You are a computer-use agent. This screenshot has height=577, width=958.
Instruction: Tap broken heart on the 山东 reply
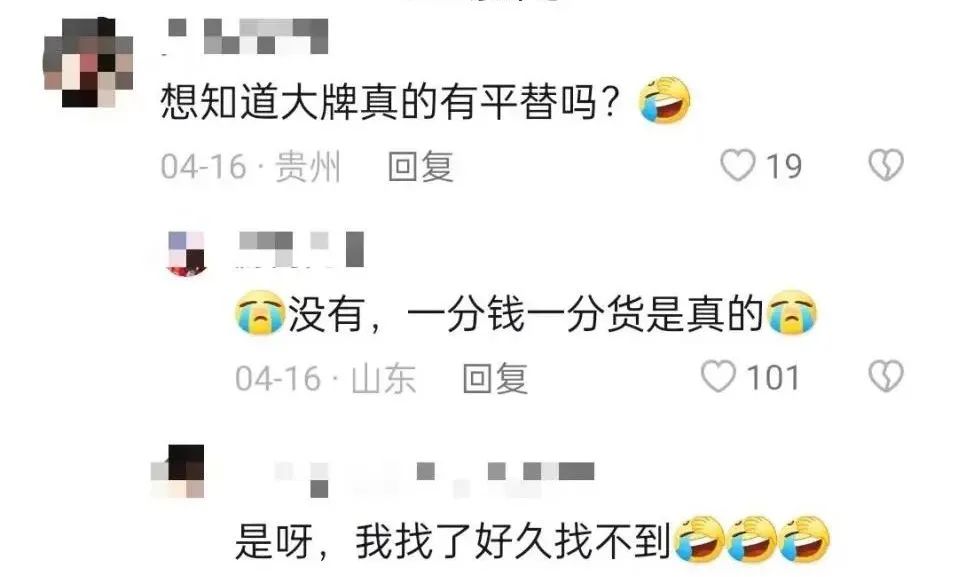(x=886, y=376)
